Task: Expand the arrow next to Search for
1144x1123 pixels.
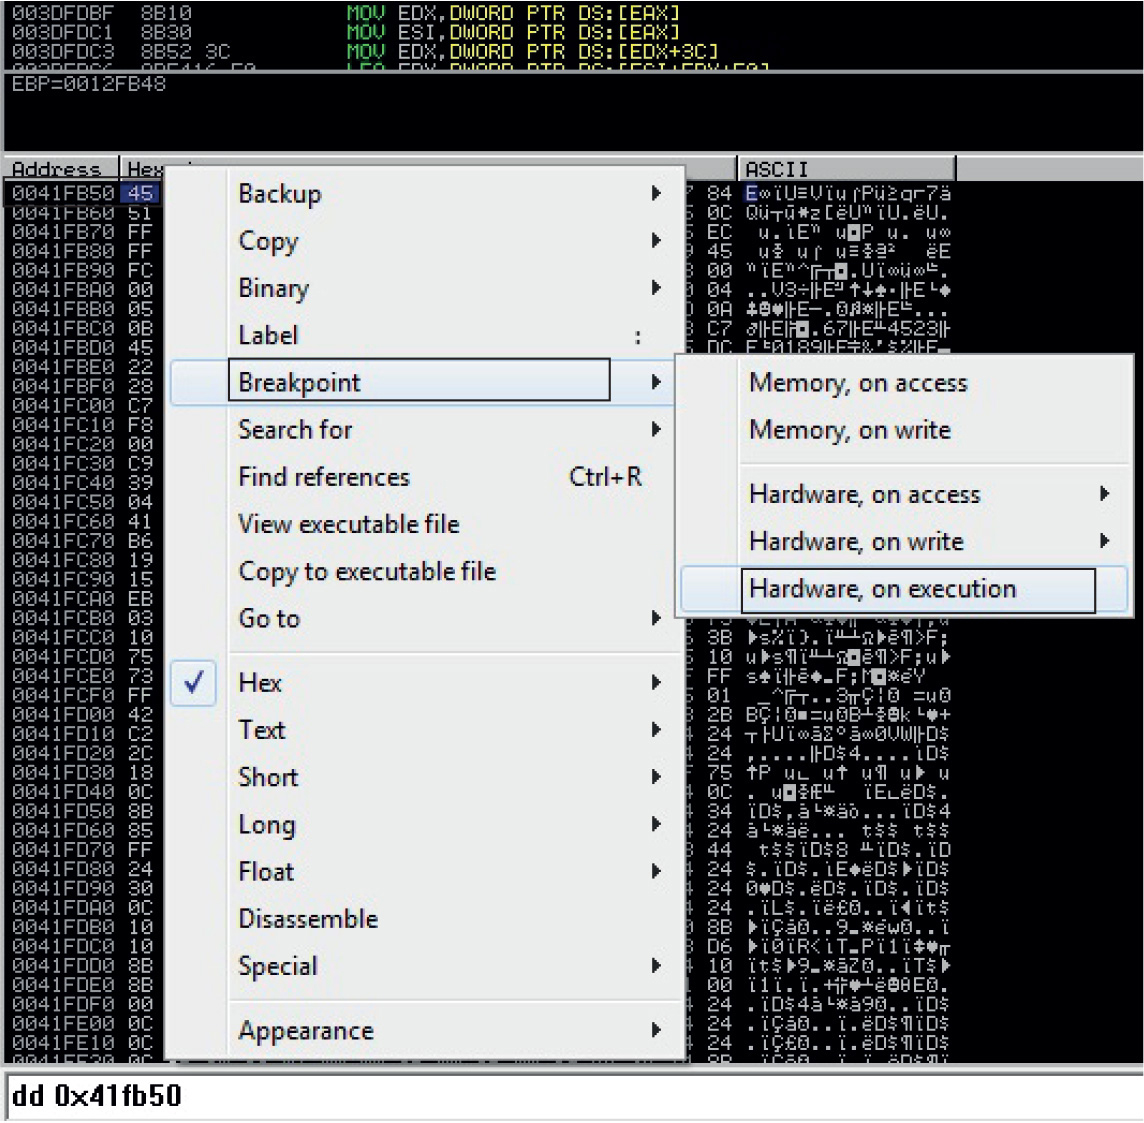Action: tap(656, 429)
